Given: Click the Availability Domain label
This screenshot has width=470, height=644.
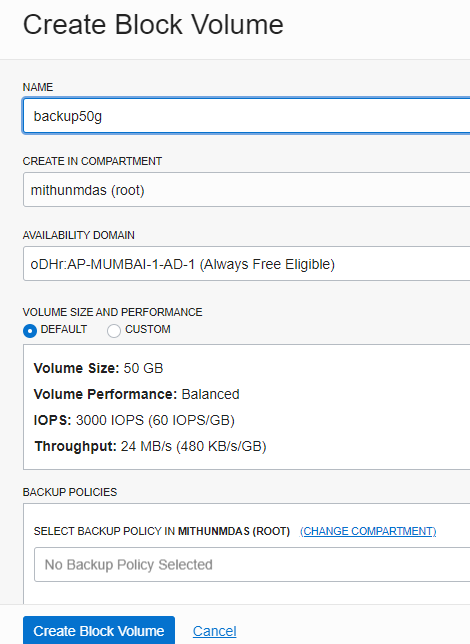Looking at the screenshot, I should click(78, 235).
